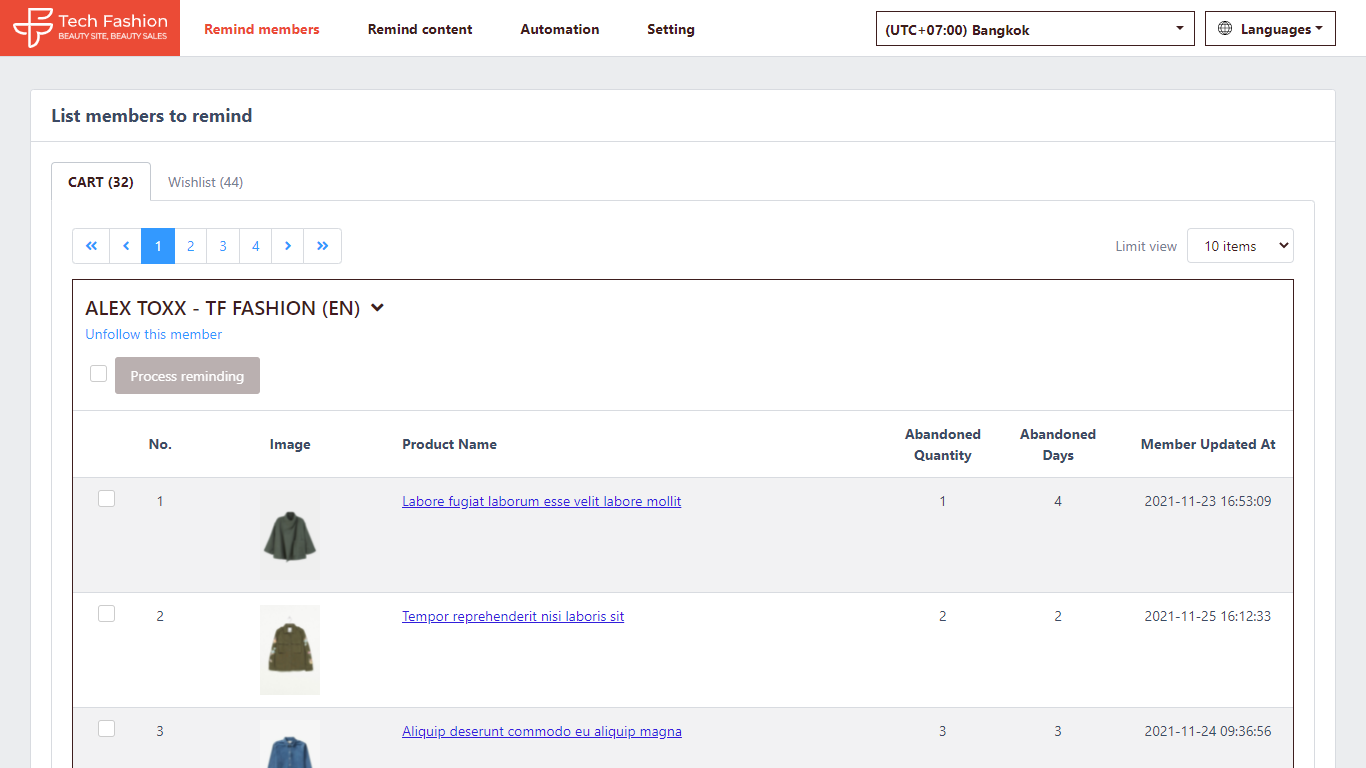1366x768 pixels.
Task: Open the Automation menu
Action: pyautogui.click(x=559, y=29)
